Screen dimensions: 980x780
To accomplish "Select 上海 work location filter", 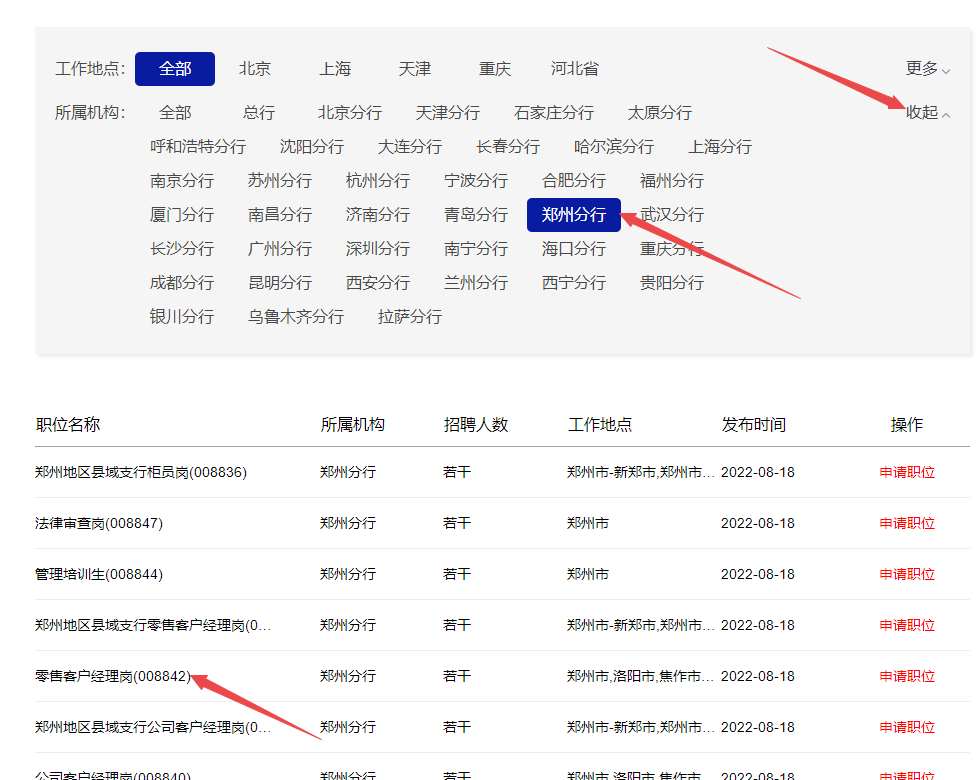I will click(335, 69).
